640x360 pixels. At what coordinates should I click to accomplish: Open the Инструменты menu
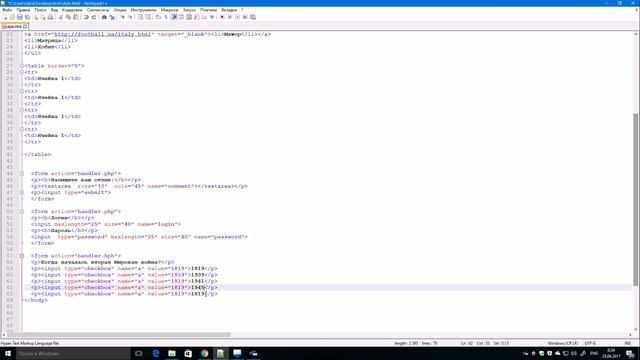tap(143, 10)
